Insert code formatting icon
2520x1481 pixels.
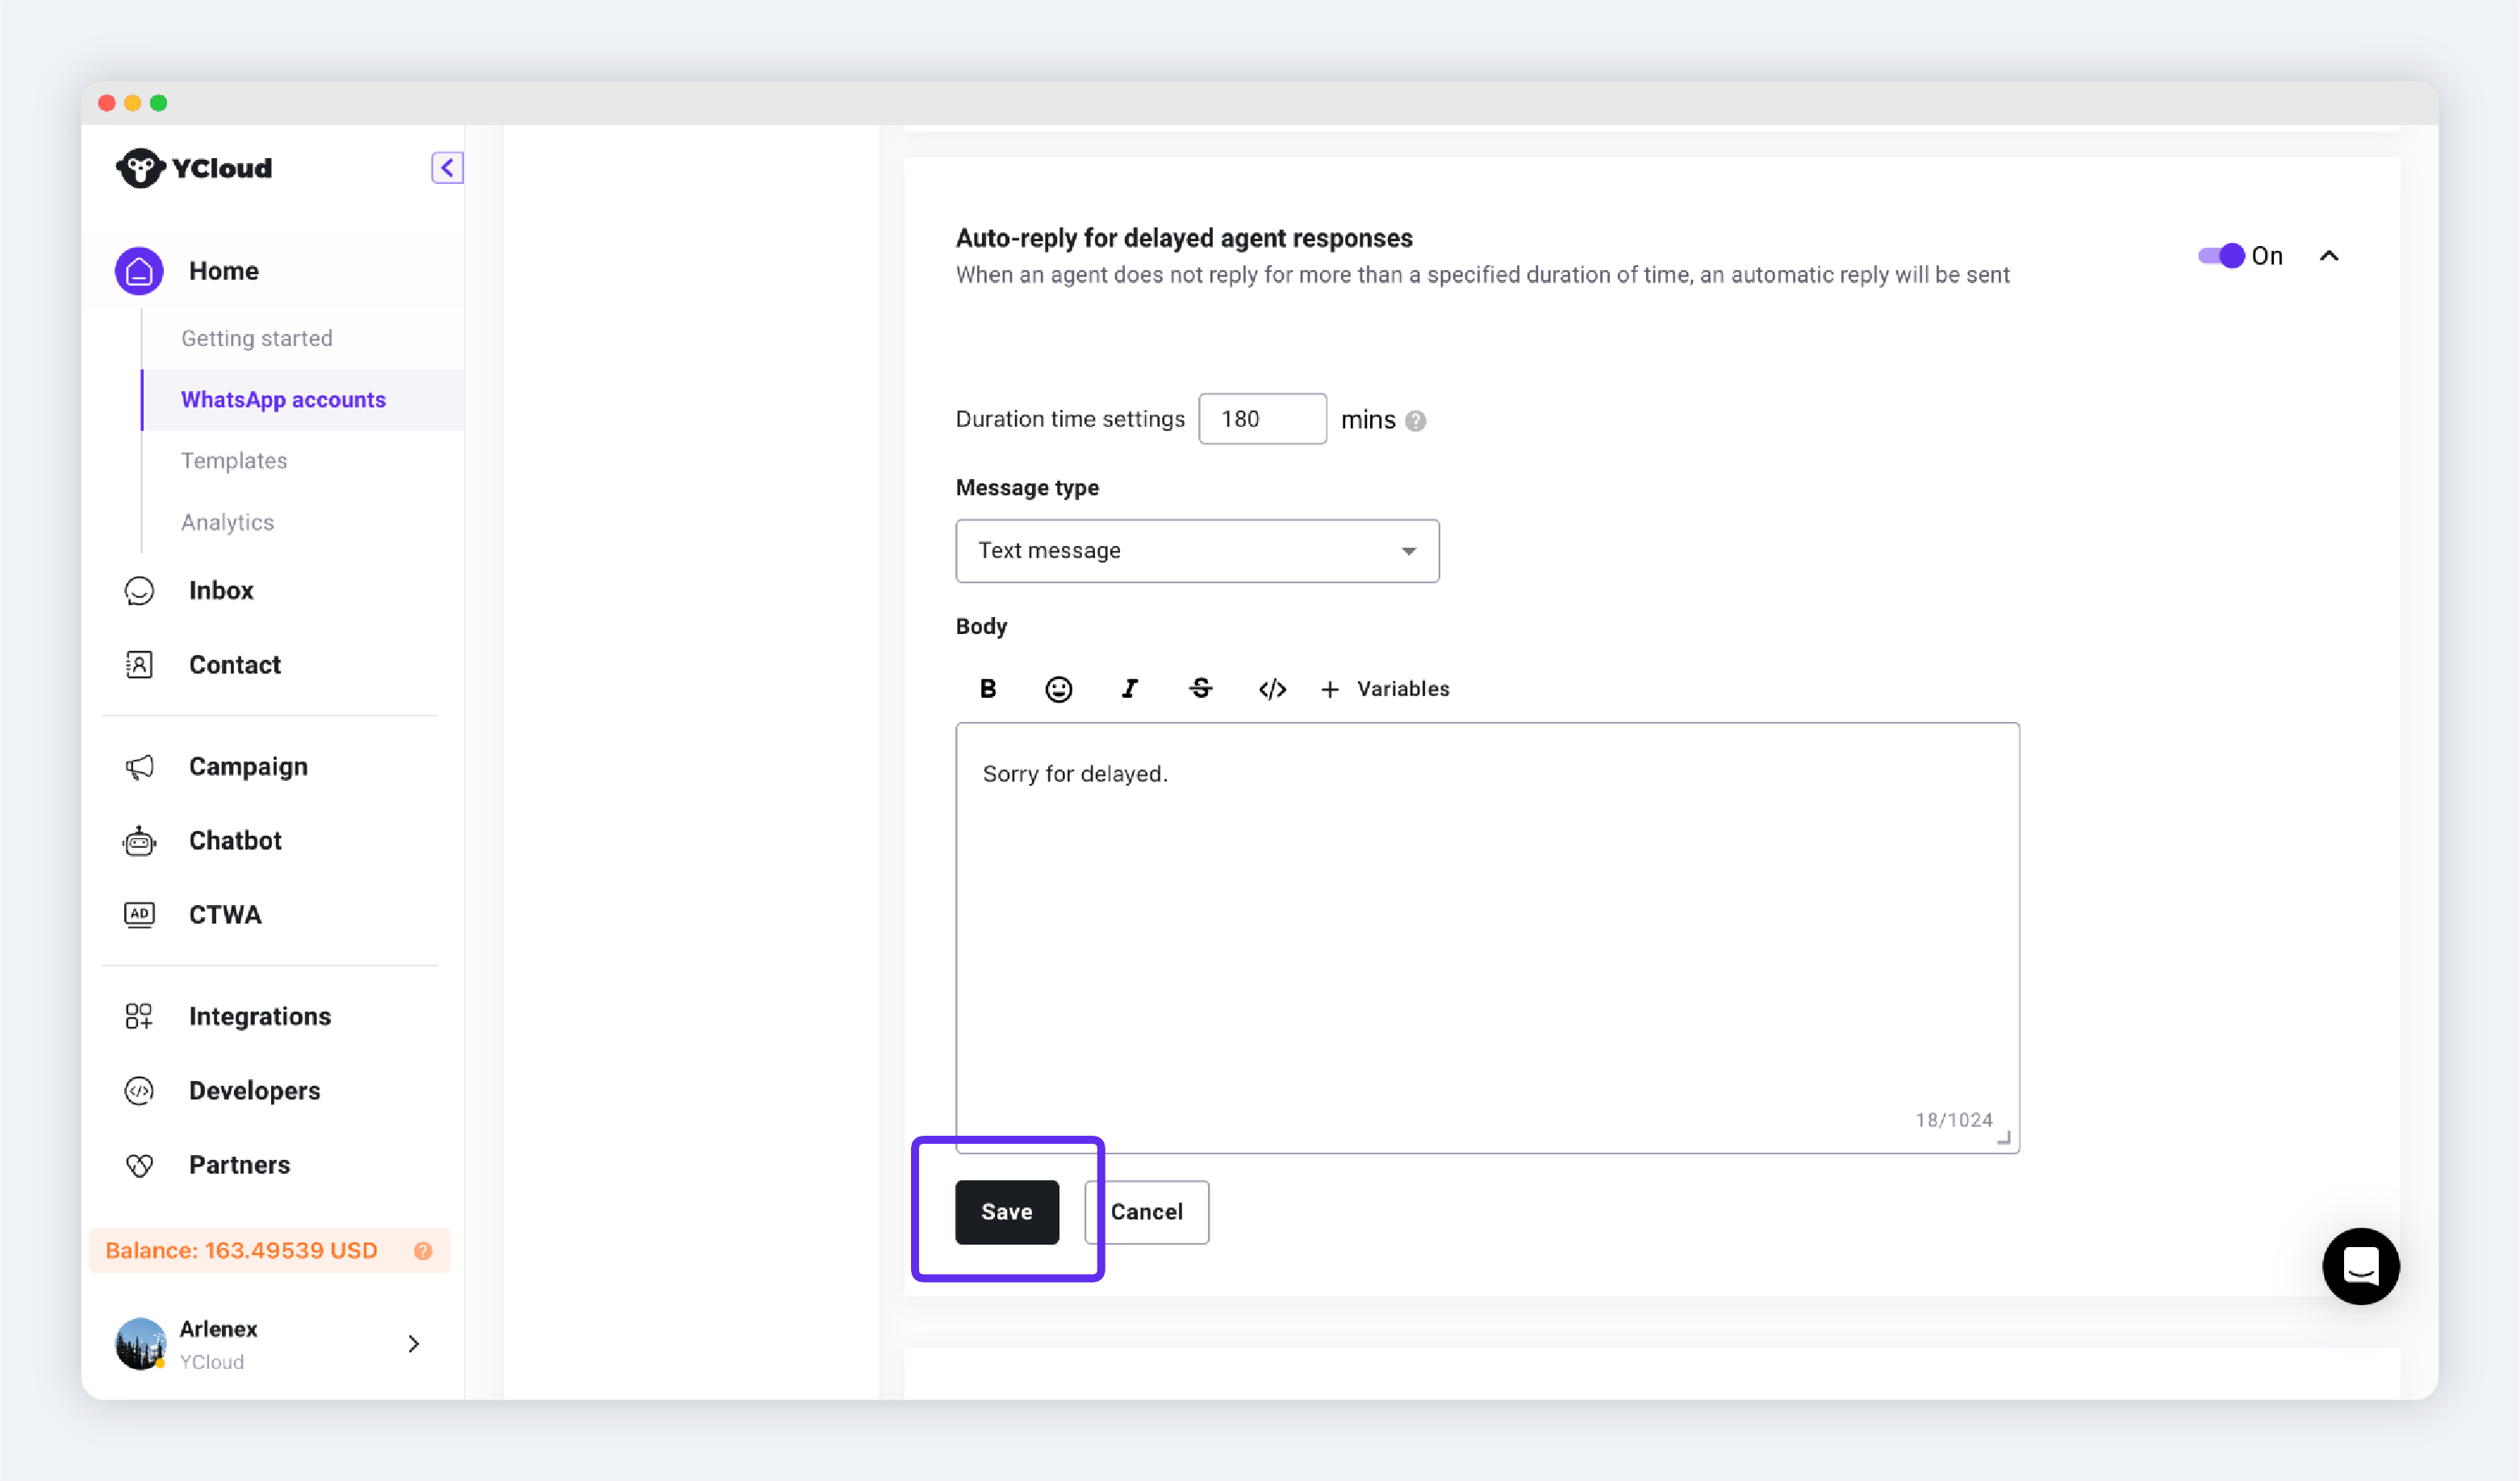(1271, 688)
